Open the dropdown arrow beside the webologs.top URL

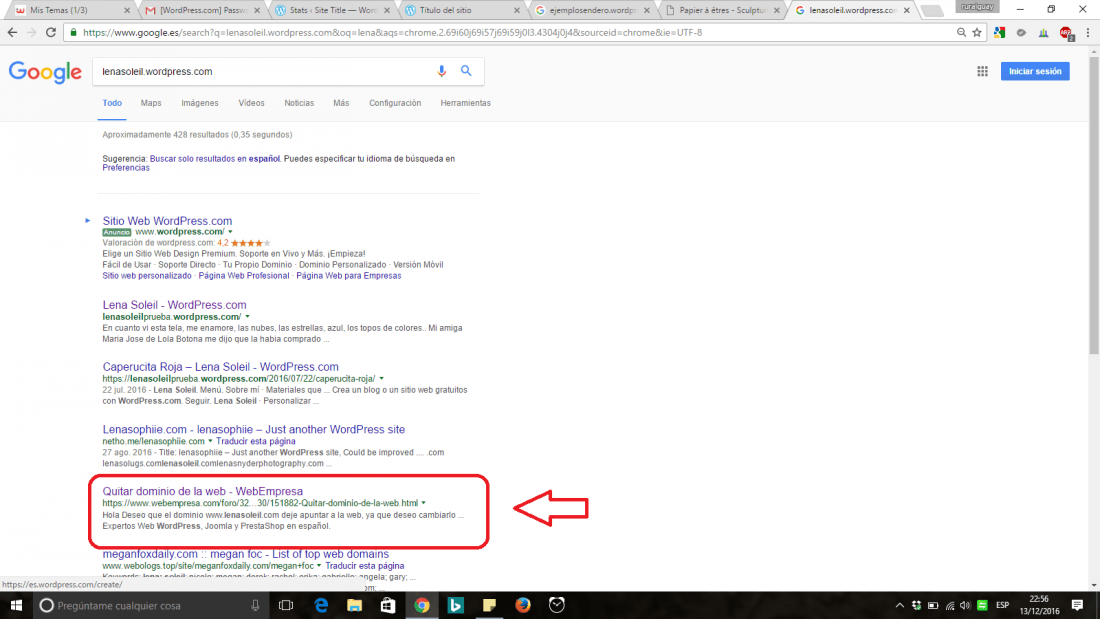pyautogui.click(x=319, y=566)
